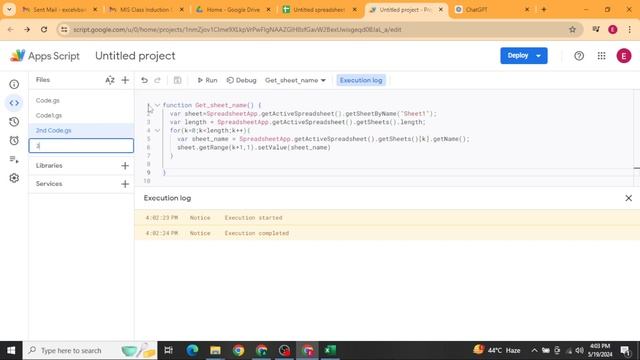Bookmark this page with the star icon
640x360 pixels.
pyautogui.click(x=572, y=29)
